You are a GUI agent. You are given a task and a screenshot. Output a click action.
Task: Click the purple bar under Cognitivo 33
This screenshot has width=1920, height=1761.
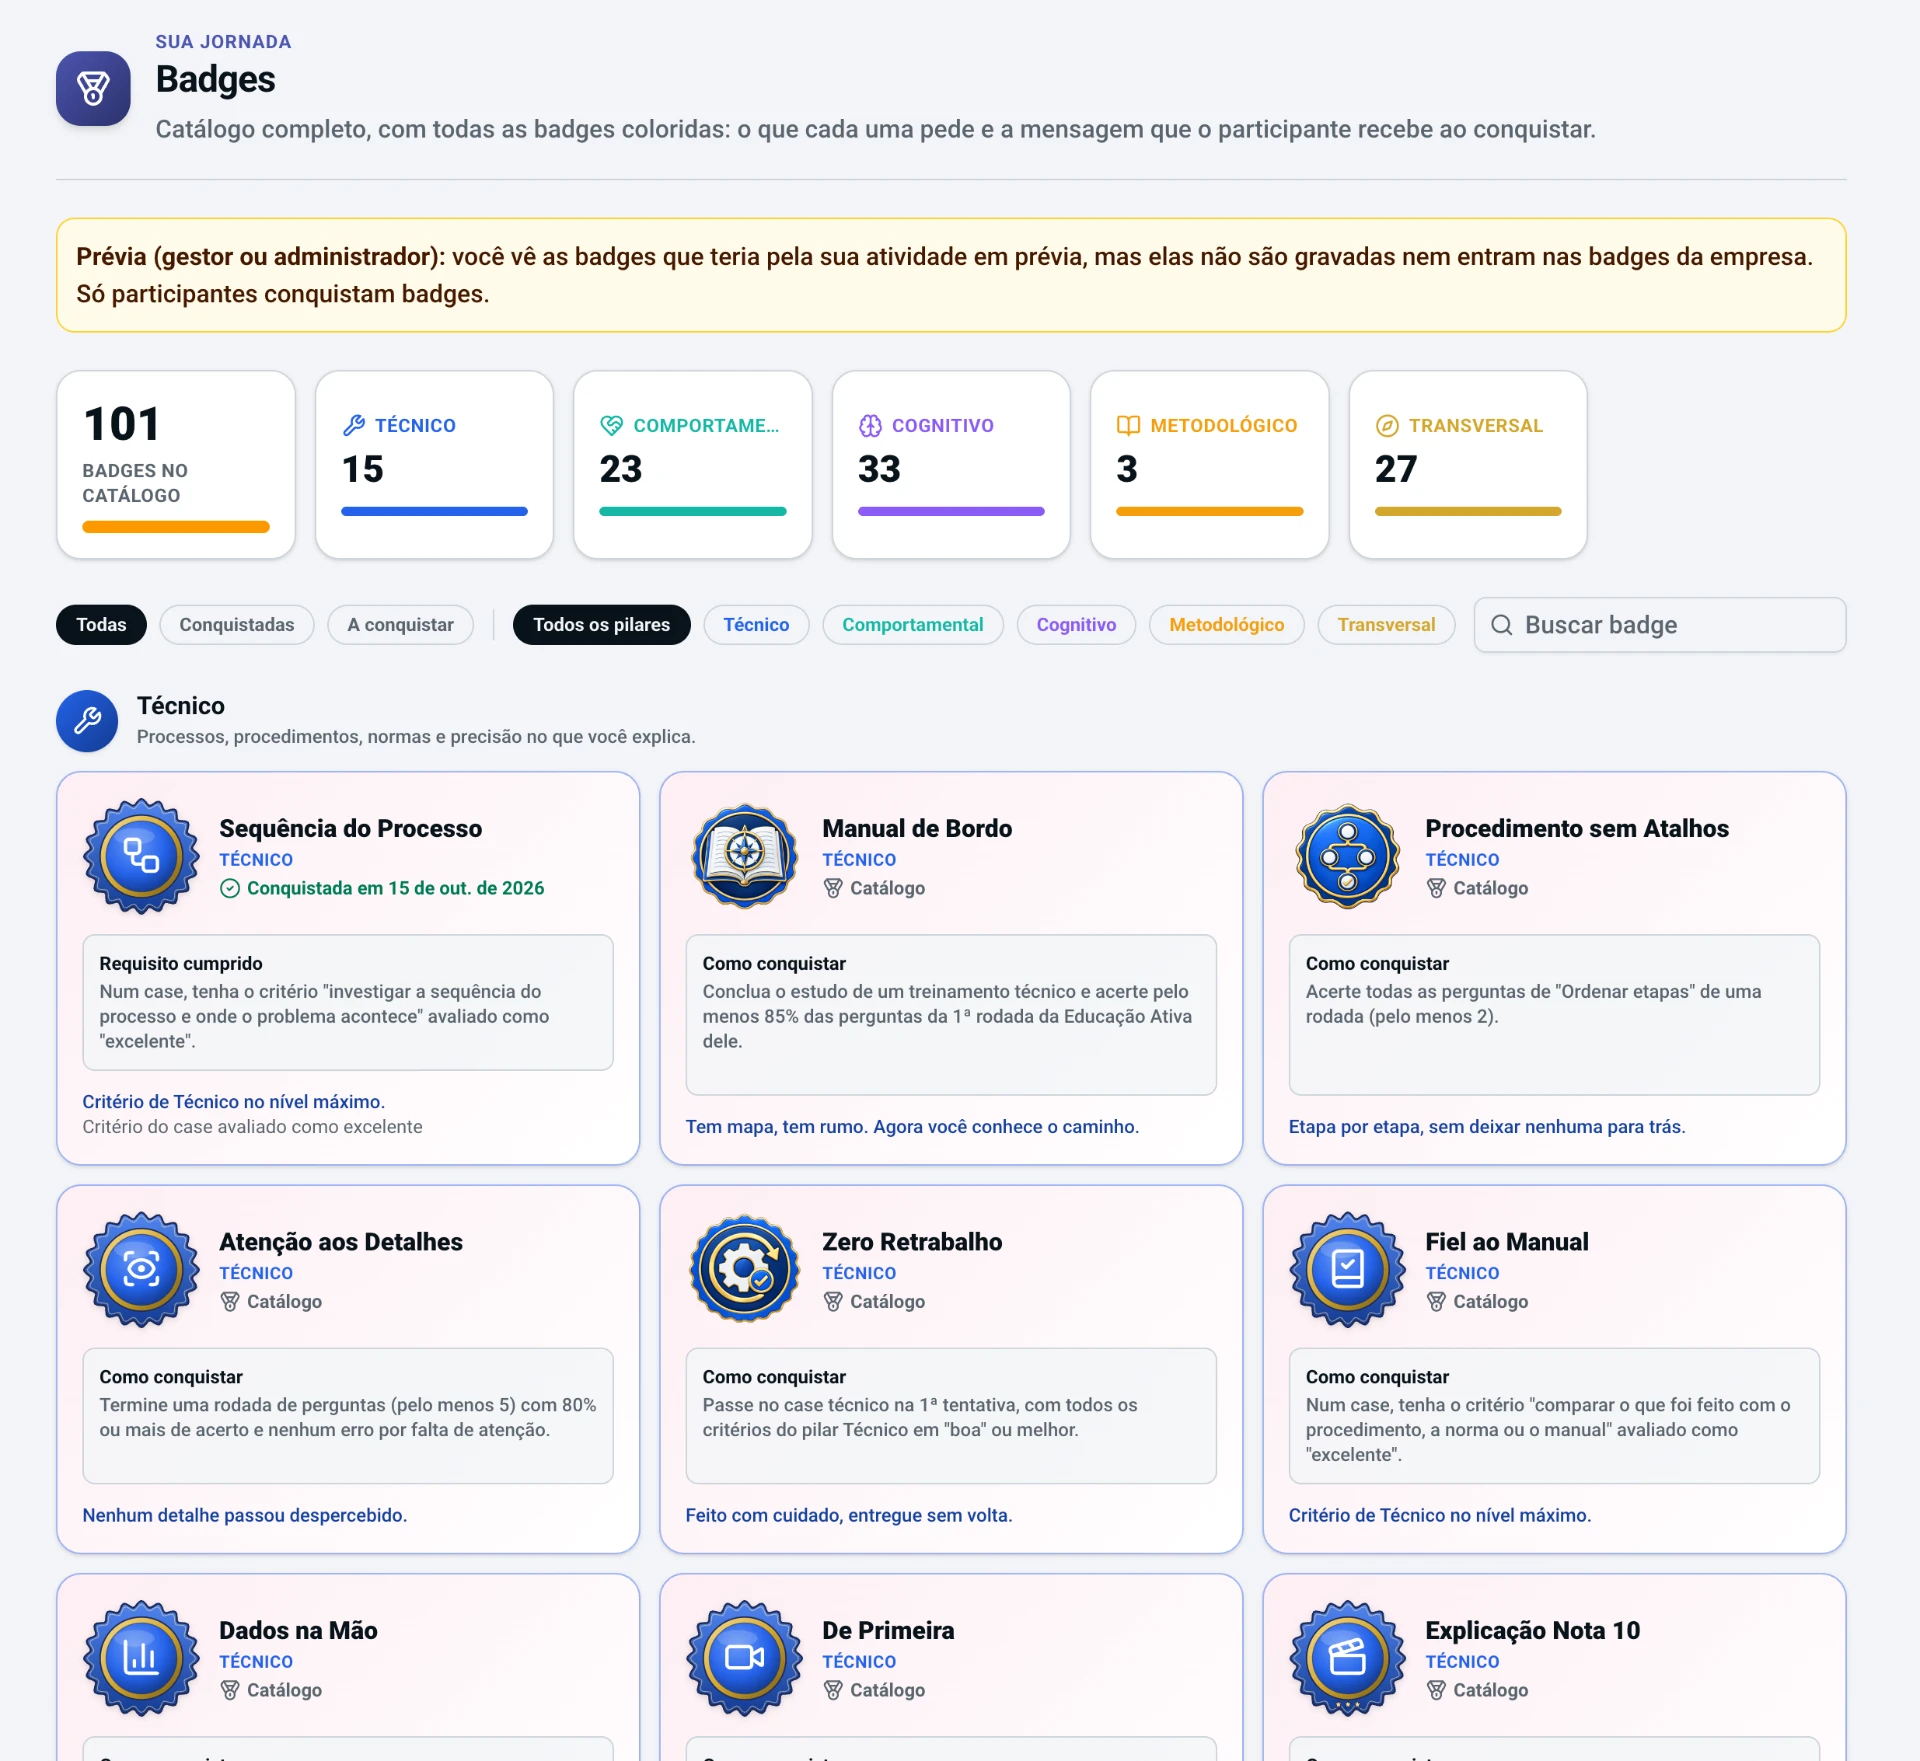tap(951, 511)
